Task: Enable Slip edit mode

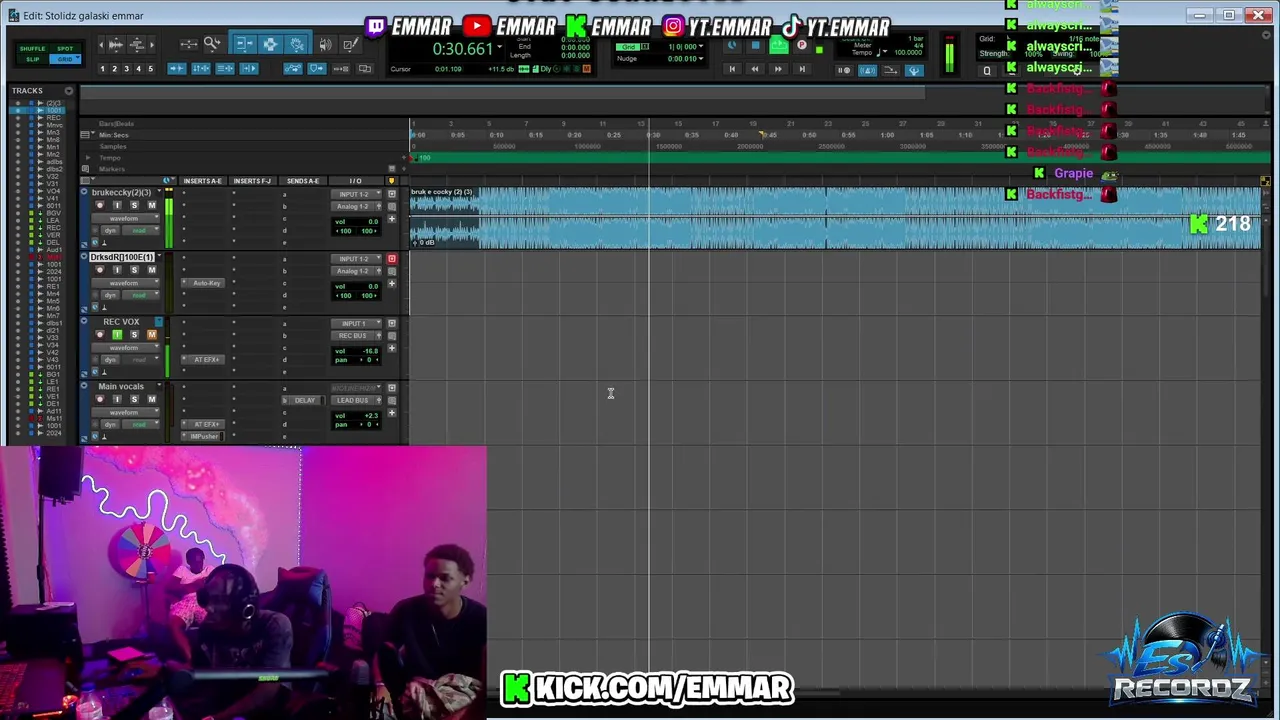Action: [x=32, y=59]
